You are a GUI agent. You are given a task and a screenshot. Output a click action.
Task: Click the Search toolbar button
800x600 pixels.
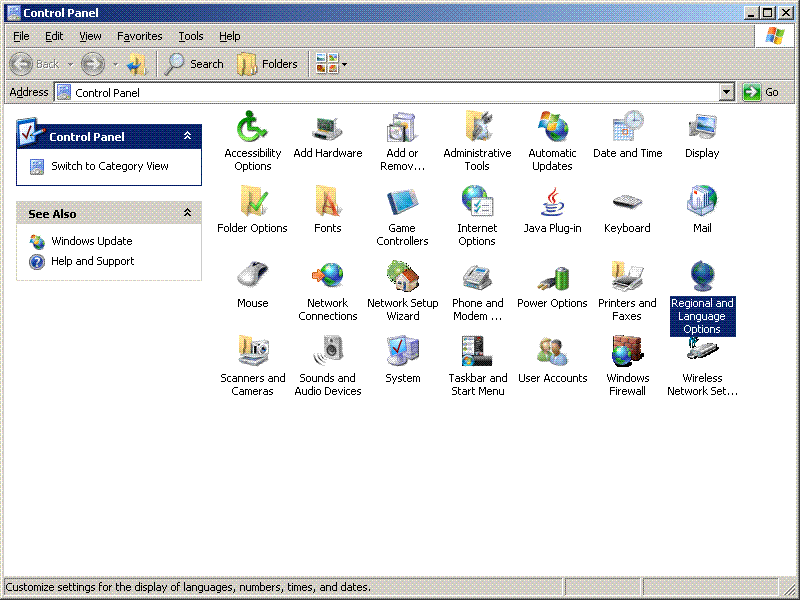tap(194, 64)
